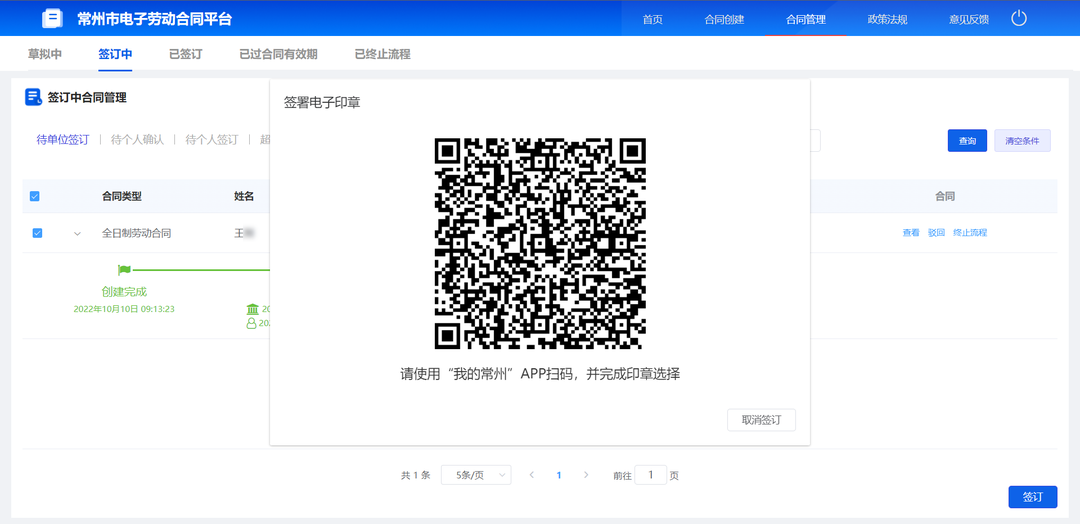Click the 合同 column header

(944, 196)
